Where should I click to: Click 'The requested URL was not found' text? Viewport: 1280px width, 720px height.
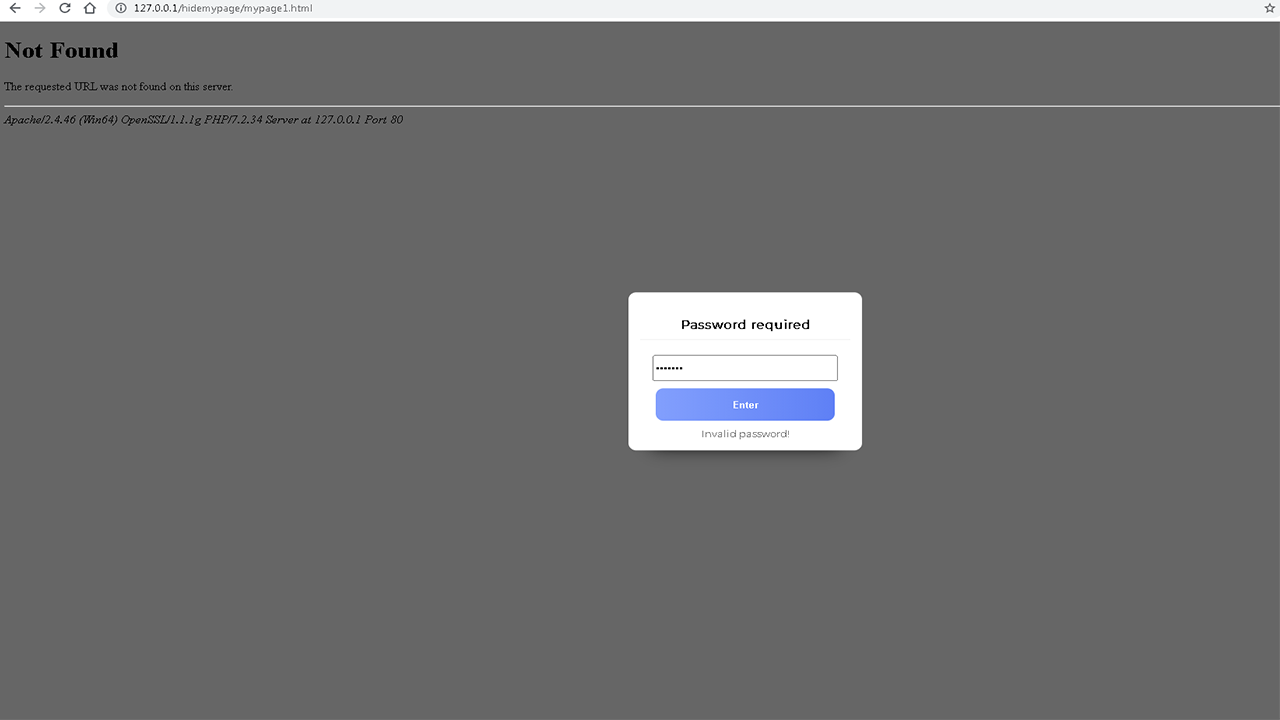click(119, 87)
